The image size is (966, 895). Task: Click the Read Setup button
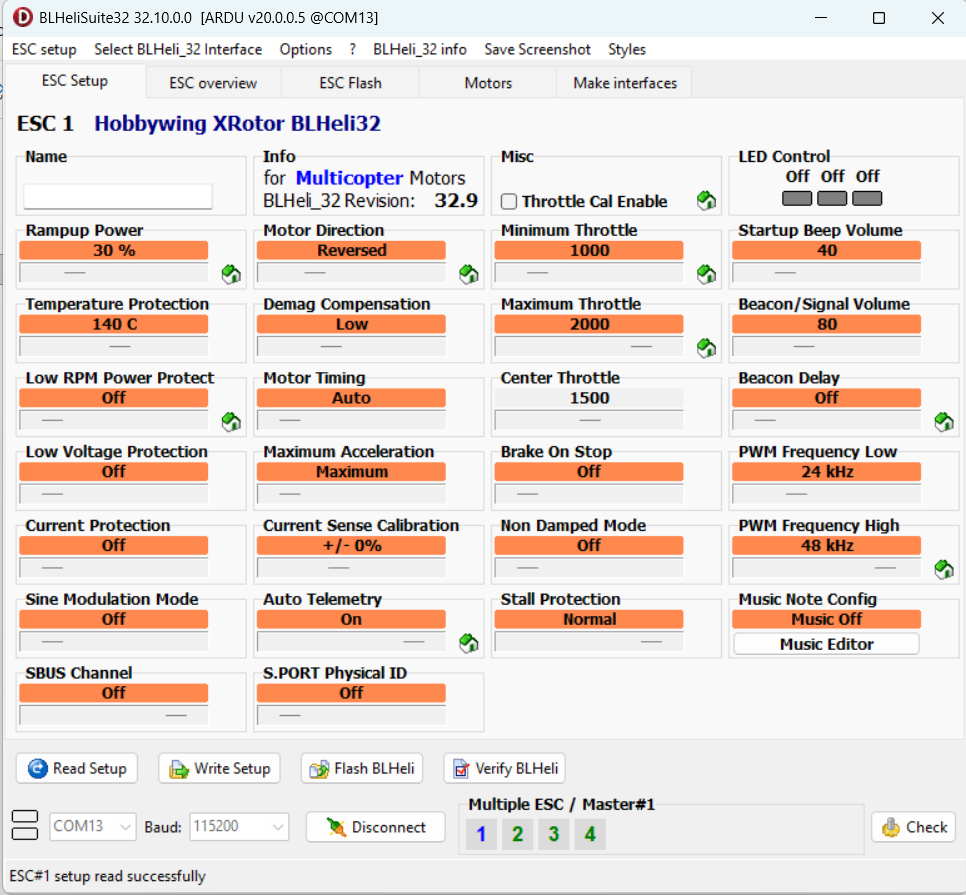coord(77,768)
